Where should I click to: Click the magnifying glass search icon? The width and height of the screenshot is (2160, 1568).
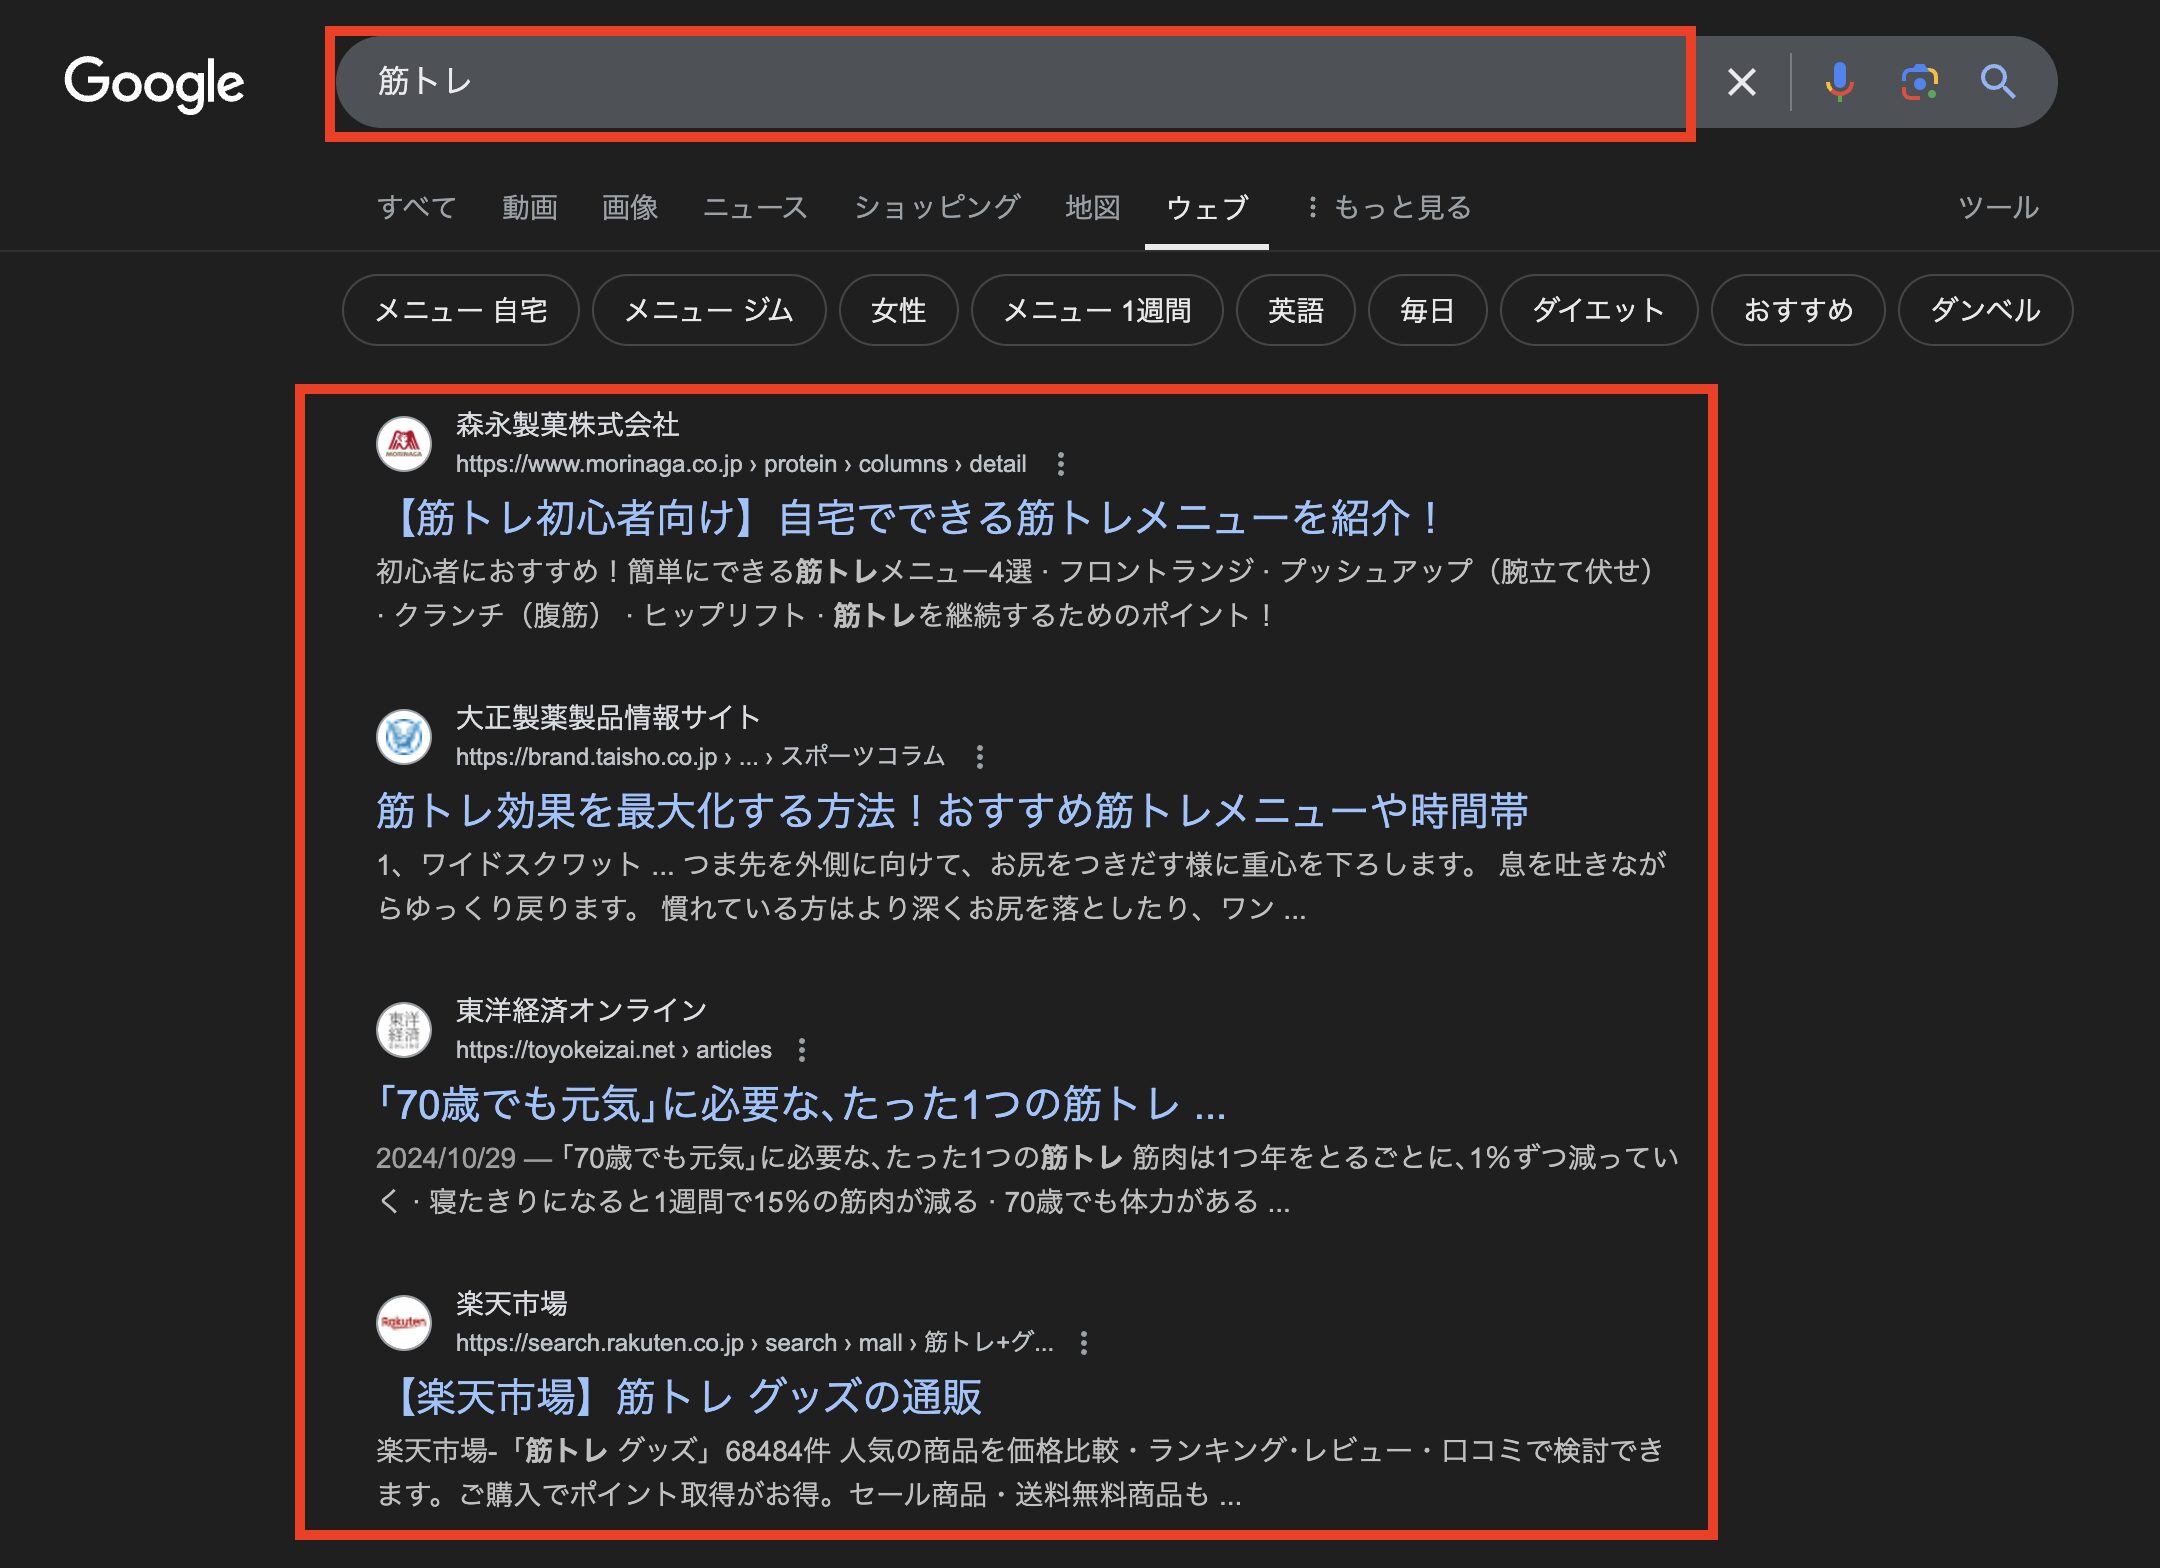(x=1998, y=82)
